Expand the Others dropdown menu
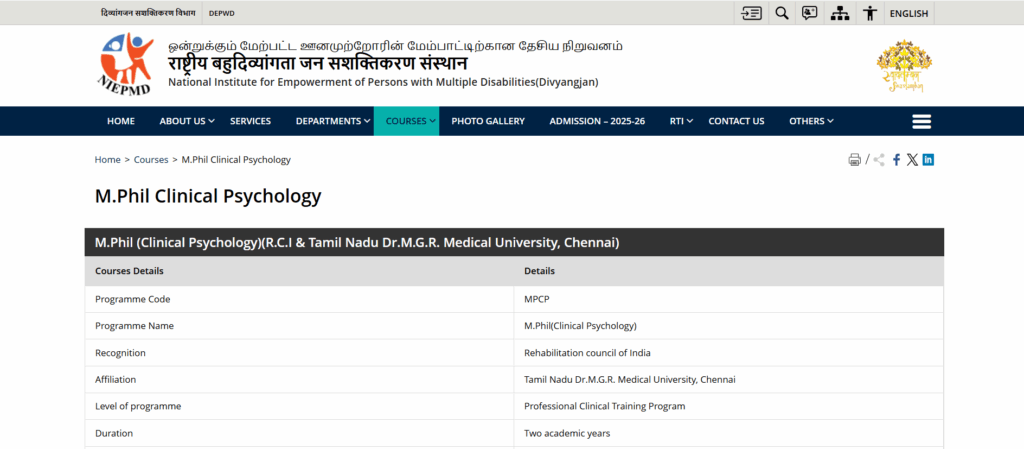 click(810, 121)
